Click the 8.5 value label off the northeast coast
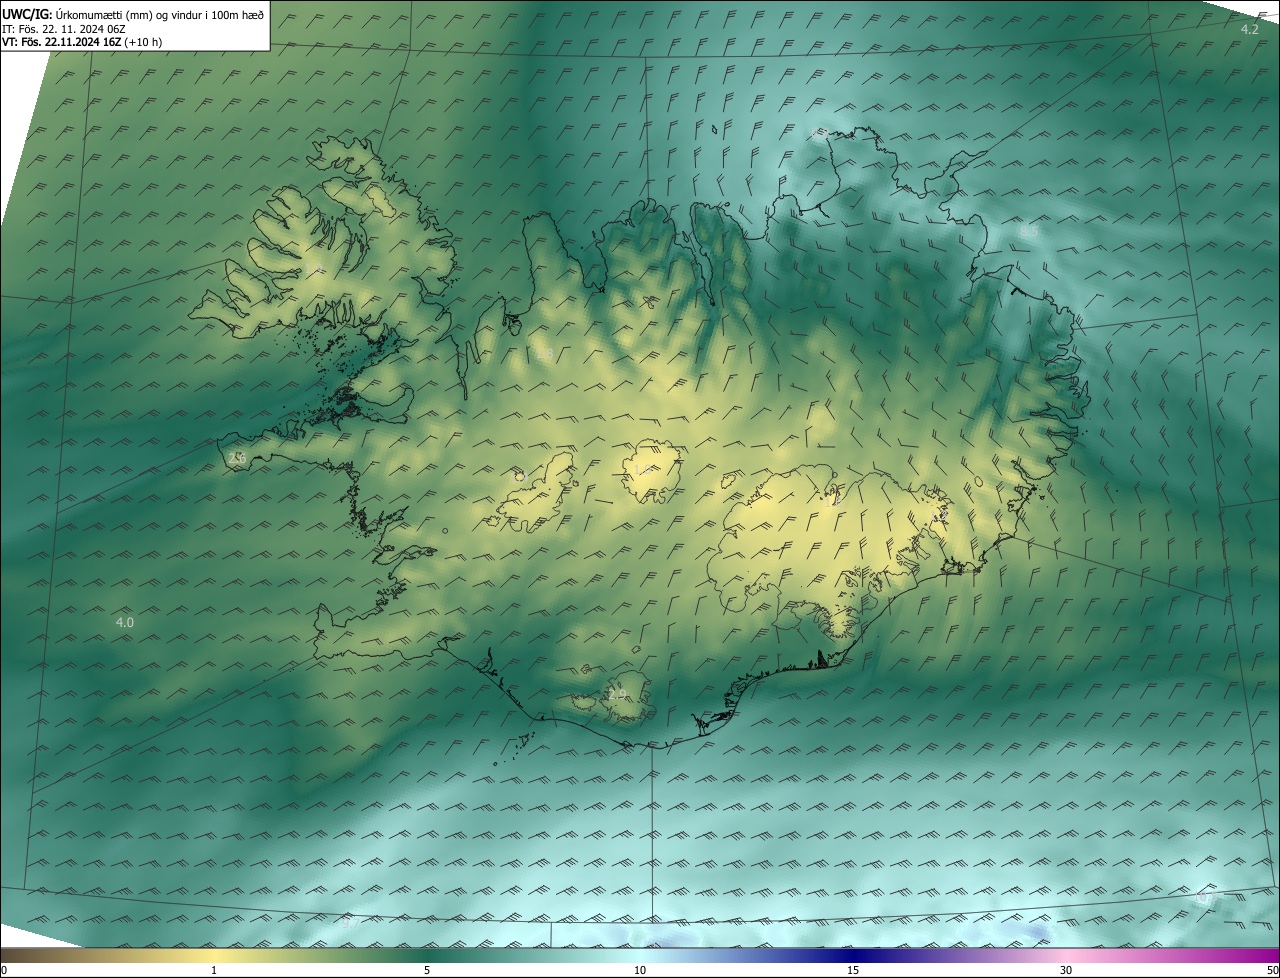The width and height of the screenshot is (1280, 978). tap(1028, 231)
